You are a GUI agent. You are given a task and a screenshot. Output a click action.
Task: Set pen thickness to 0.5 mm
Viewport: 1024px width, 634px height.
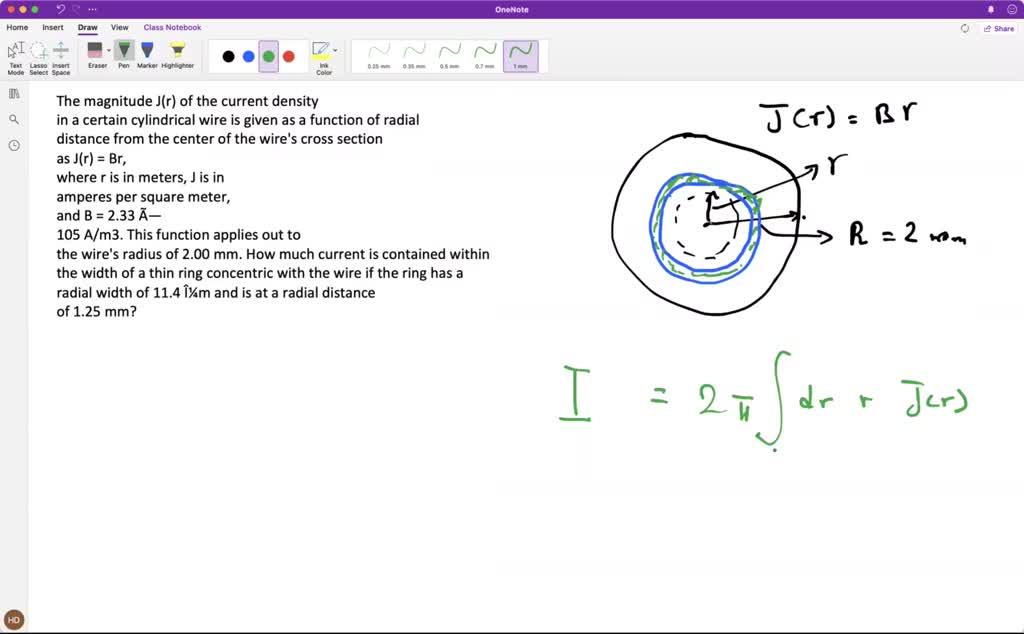pos(449,56)
